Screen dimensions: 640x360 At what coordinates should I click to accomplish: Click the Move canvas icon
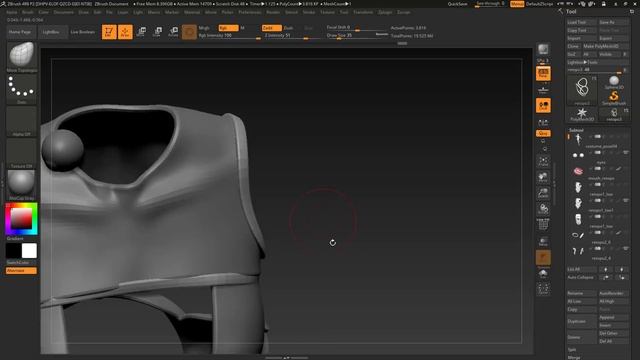(x=543, y=177)
